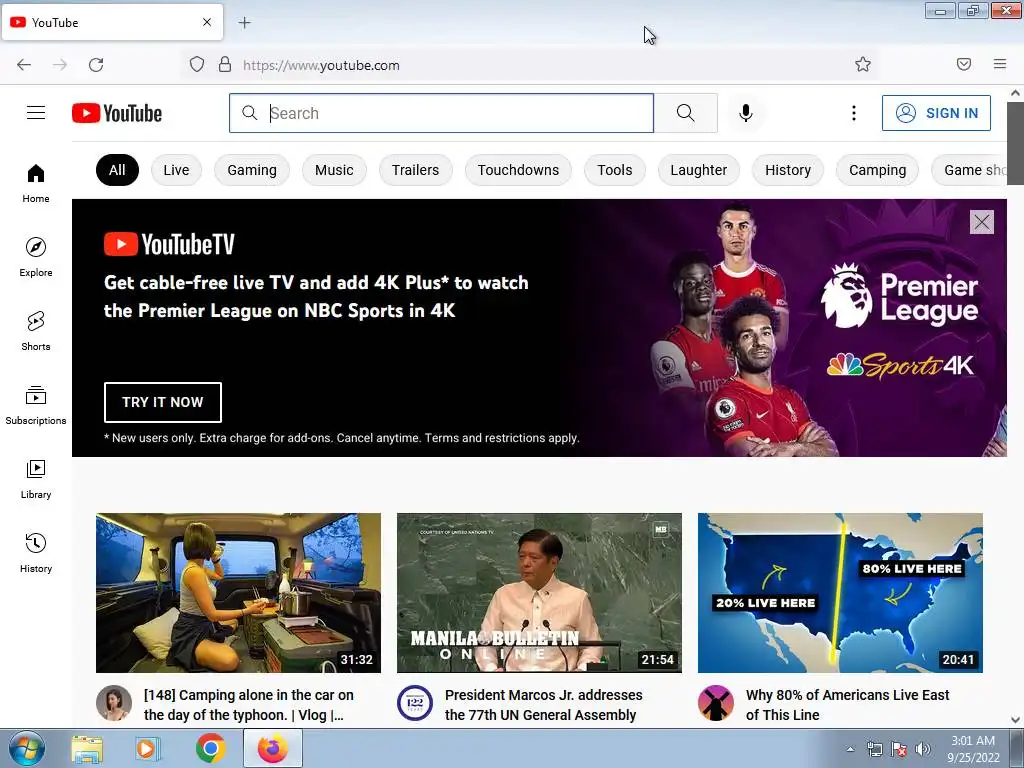
Task: Click the SIGN IN button
Action: pyautogui.click(x=936, y=113)
